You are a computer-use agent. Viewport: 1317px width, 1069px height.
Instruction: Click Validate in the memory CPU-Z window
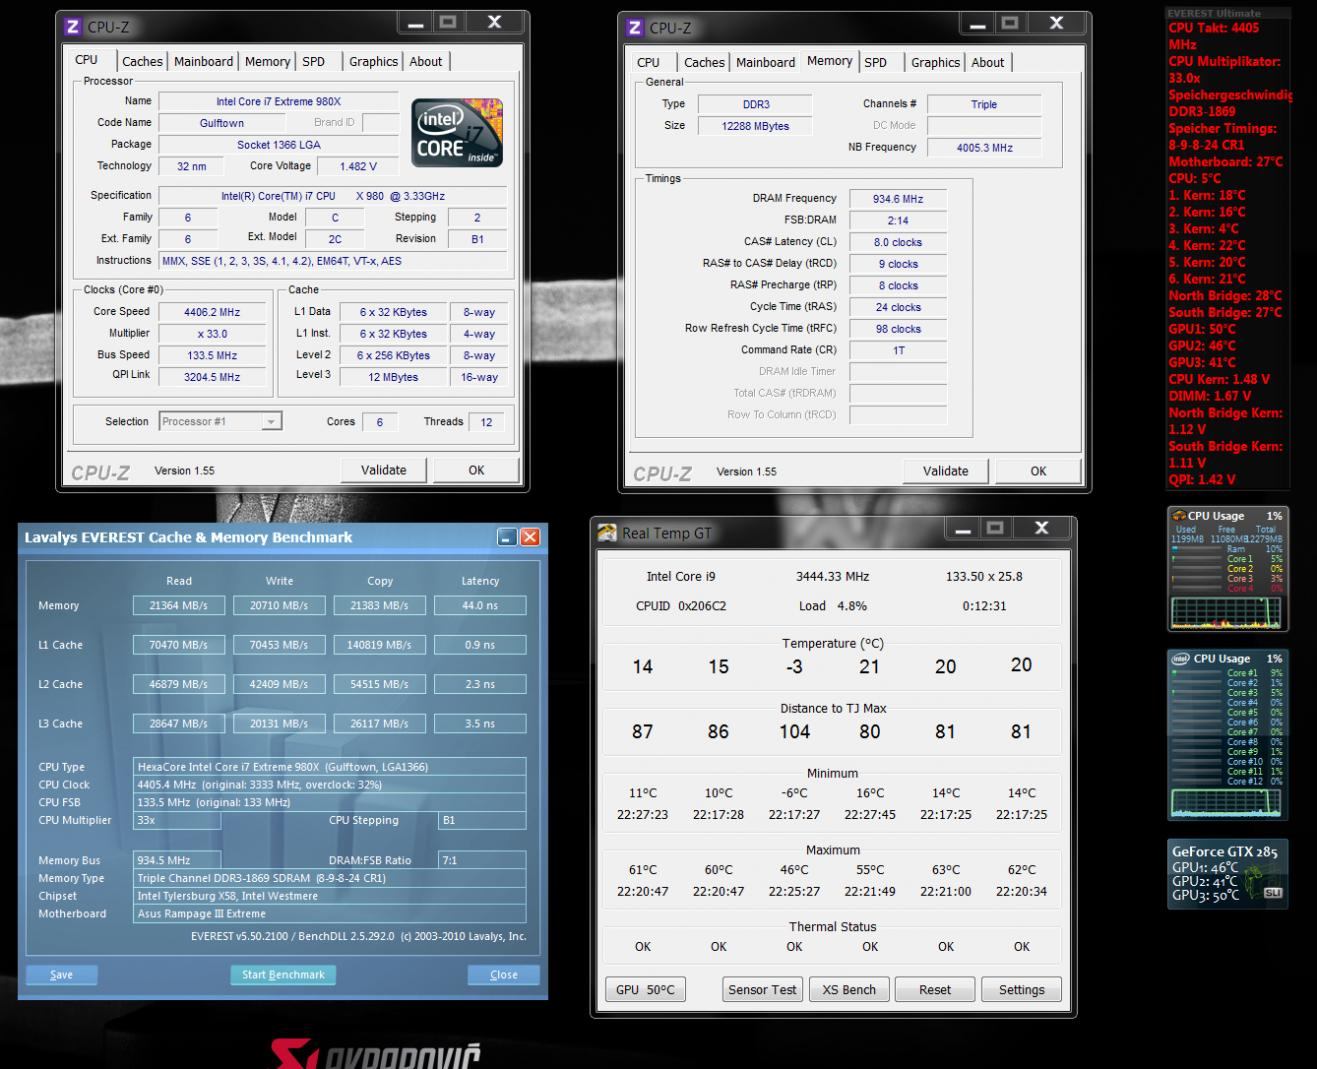point(946,471)
